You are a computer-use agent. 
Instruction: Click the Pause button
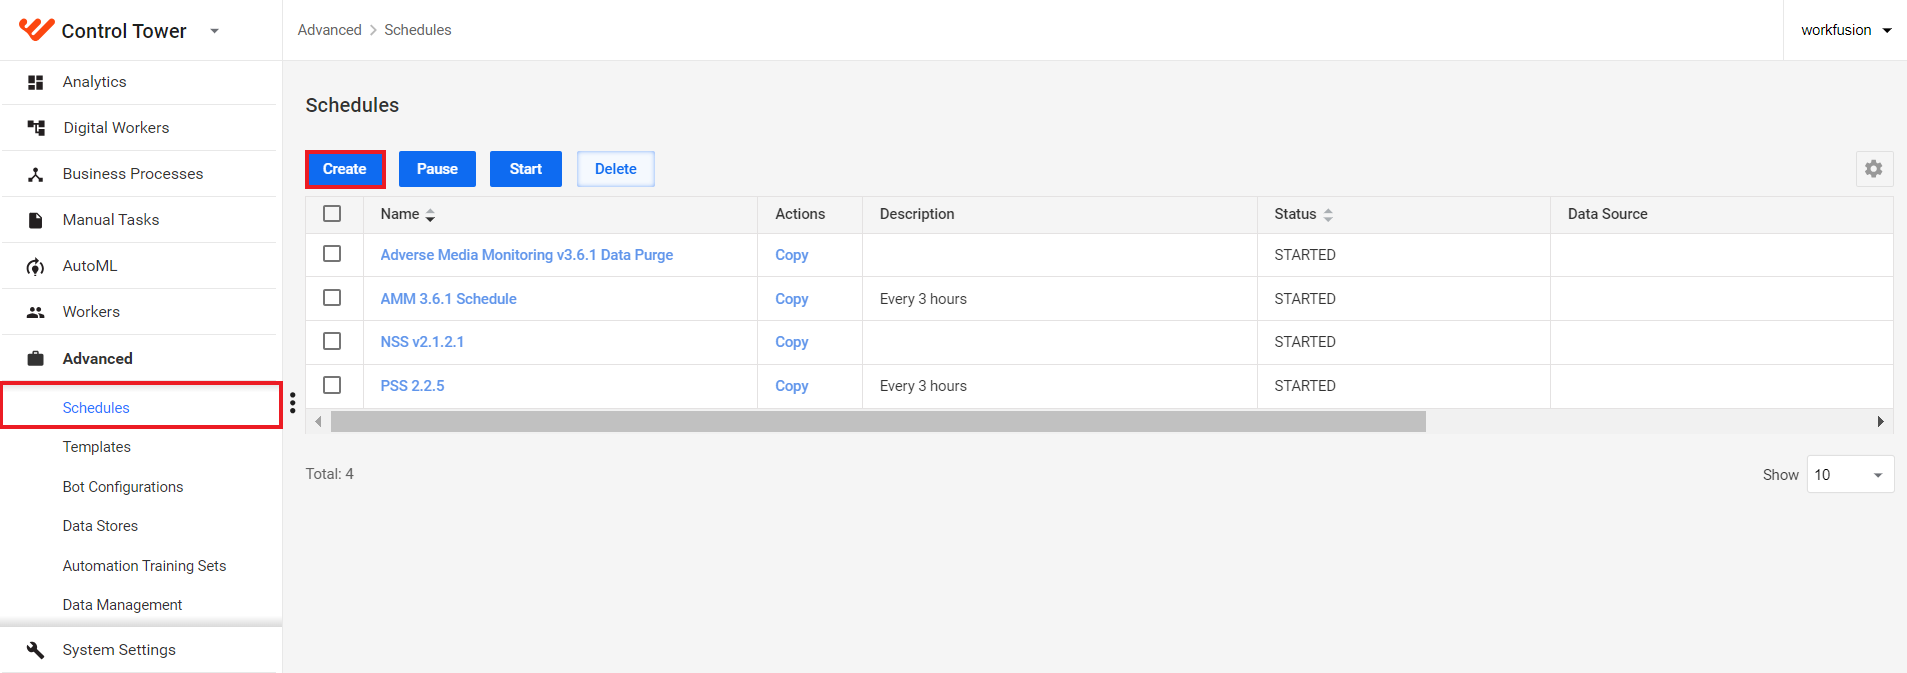pyautogui.click(x=437, y=169)
